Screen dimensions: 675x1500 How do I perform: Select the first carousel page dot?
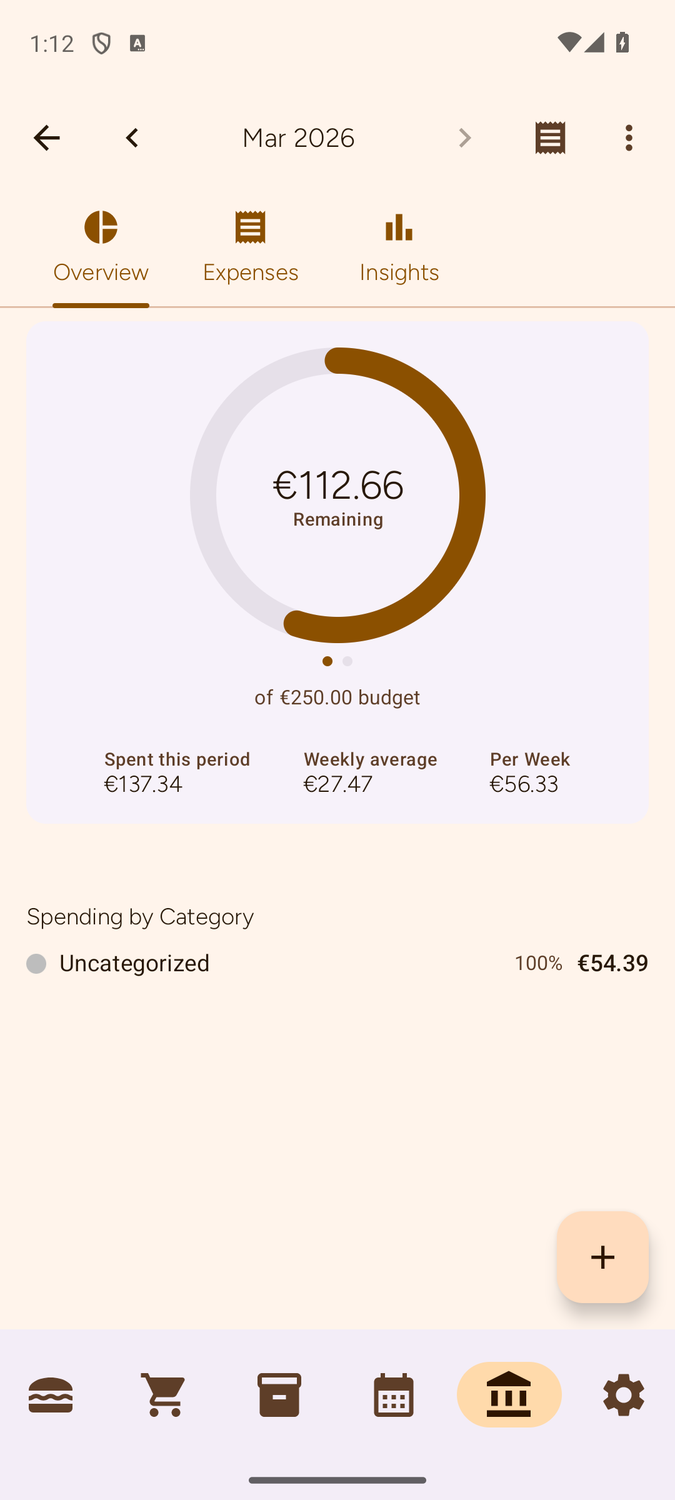(327, 661)
